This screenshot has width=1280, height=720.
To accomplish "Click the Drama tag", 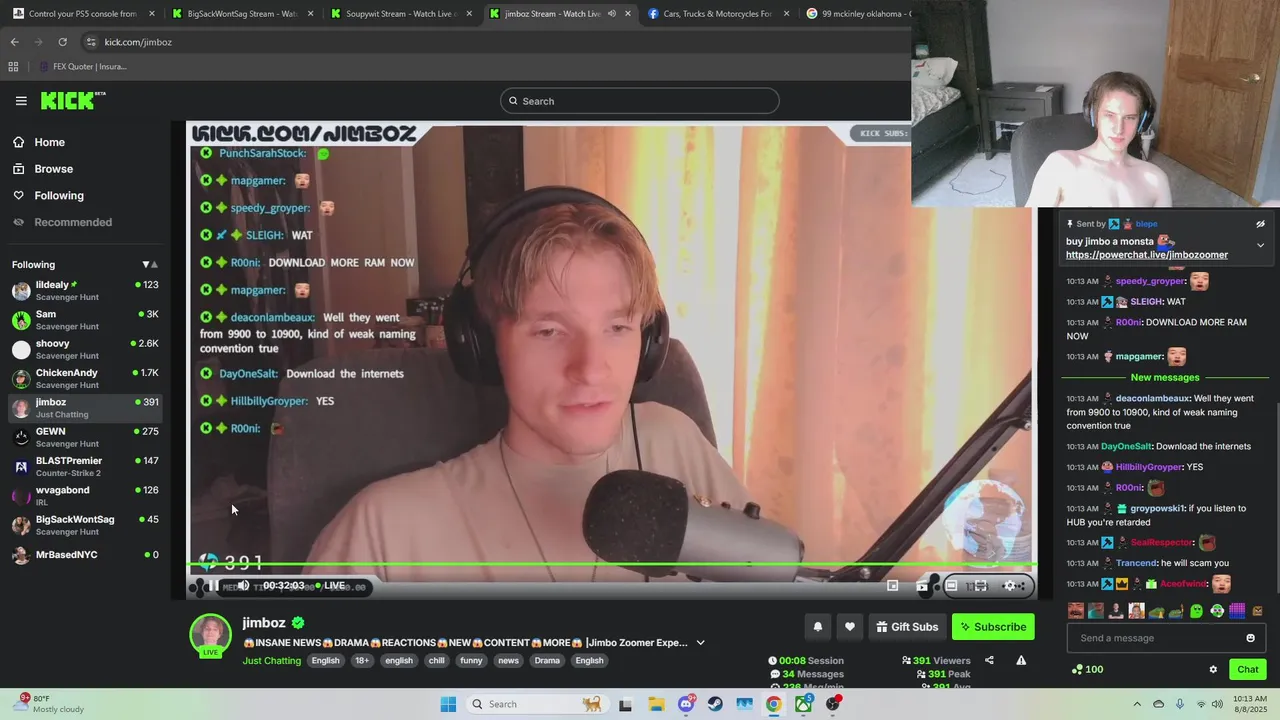I will tap(547, 660).
